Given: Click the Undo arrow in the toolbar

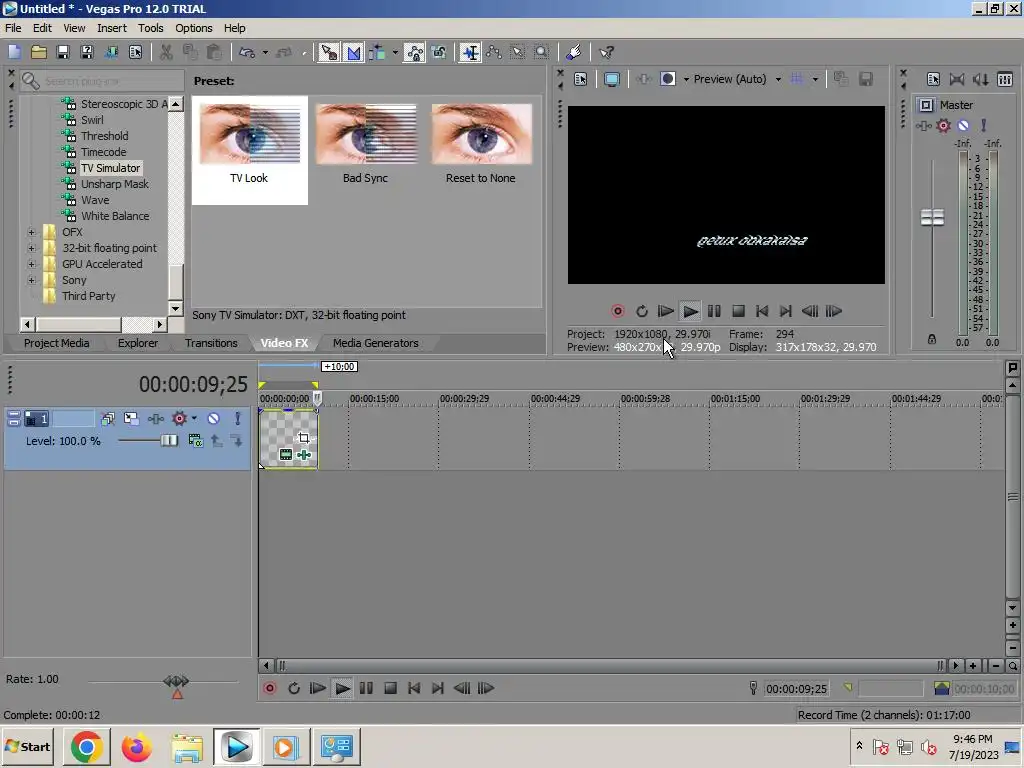Looking at the screenshot, I should tap(247, 52).
